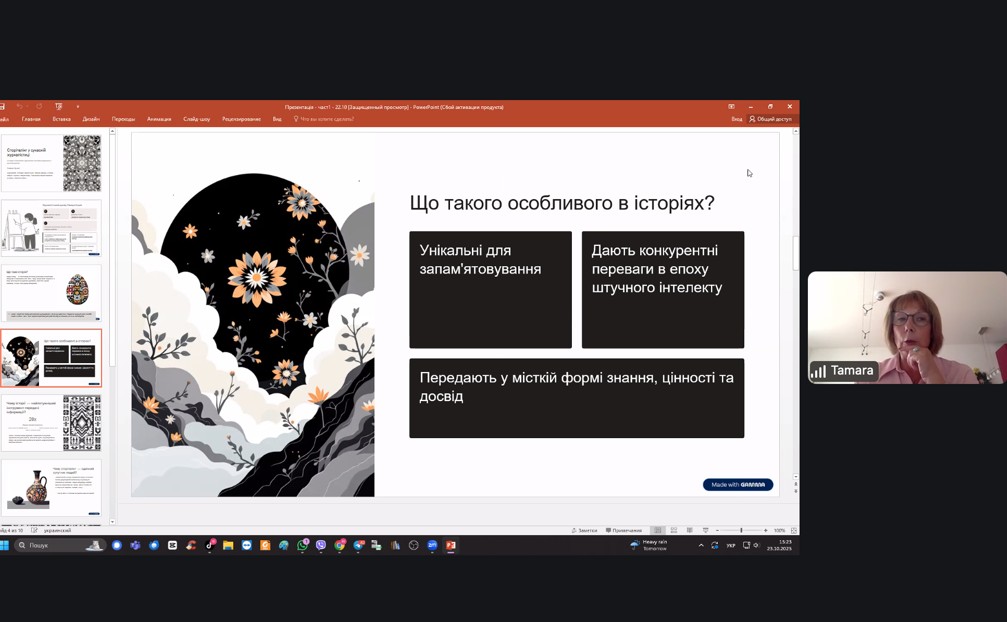Click the zoom in plus icon

(x=766, y=530)
